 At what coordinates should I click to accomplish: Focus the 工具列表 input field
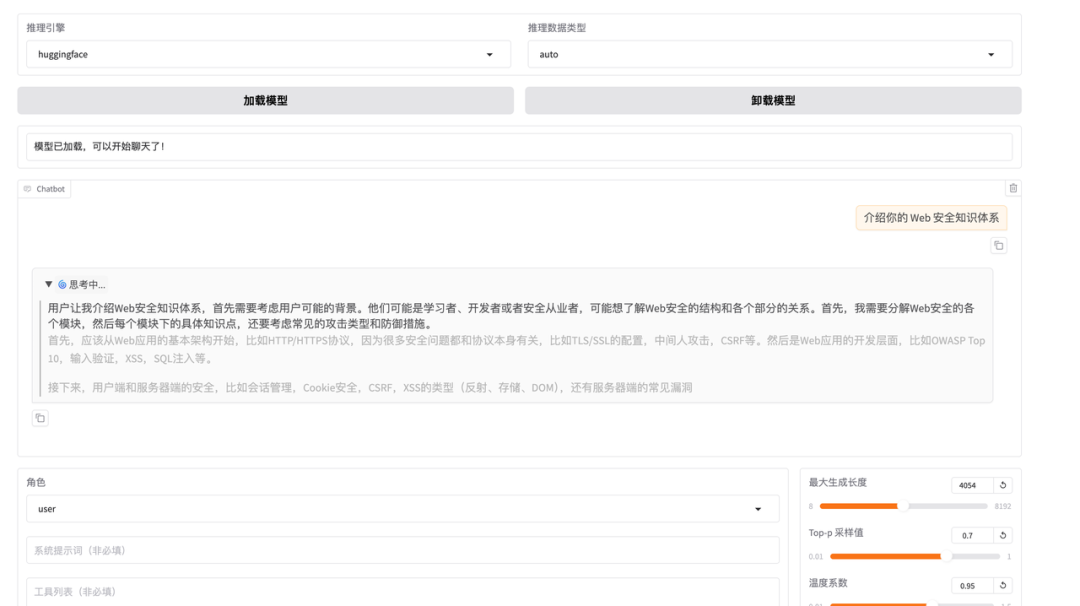coord(402,592)
